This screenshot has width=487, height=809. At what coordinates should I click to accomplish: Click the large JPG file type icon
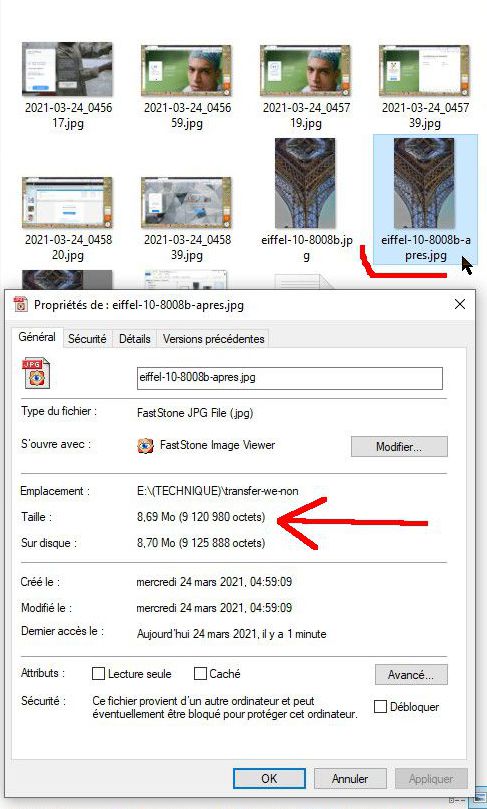point(36,374)
